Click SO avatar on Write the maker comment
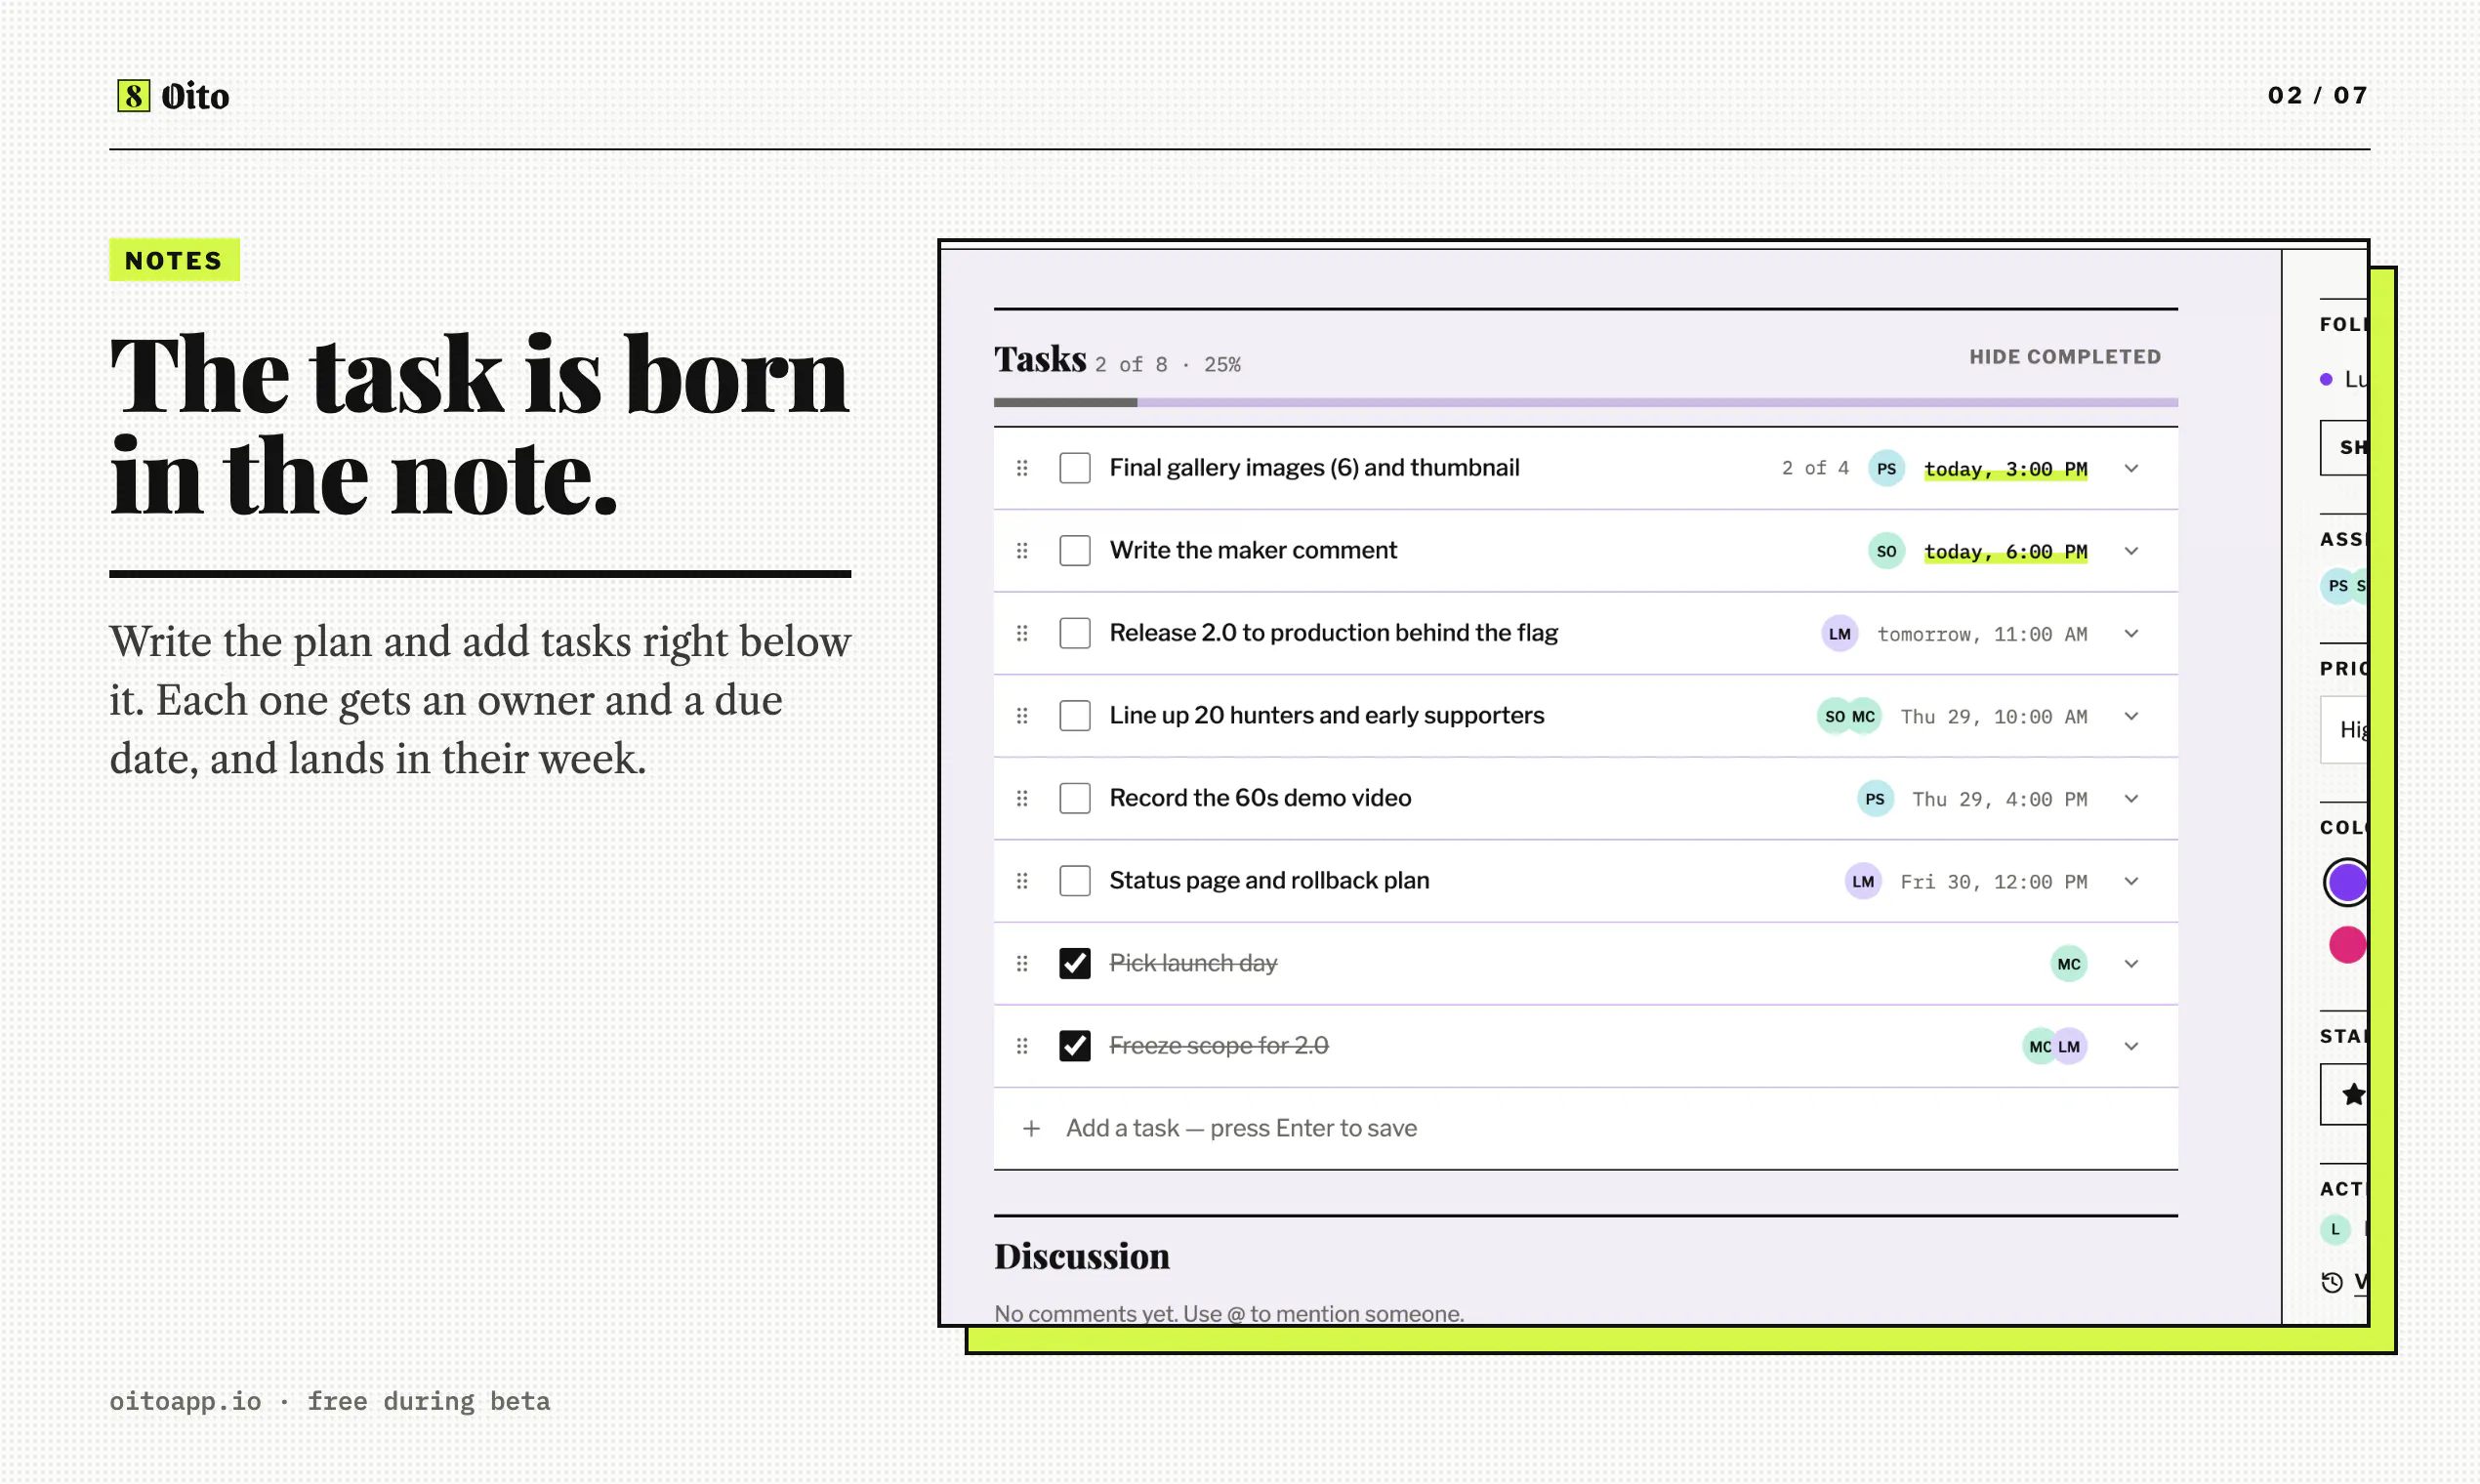Viewport: 2480px width, 1484px height. [x=1886, y=551]
